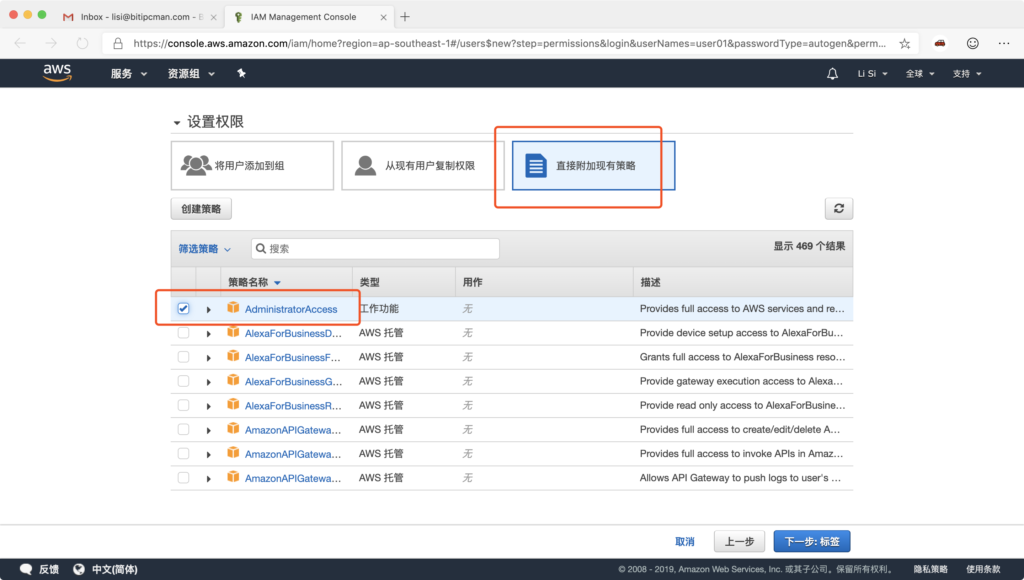Switch to the Inbox Gmail browser tab
The height and width of the screenshot is (580, 1024).
point(140,17)
